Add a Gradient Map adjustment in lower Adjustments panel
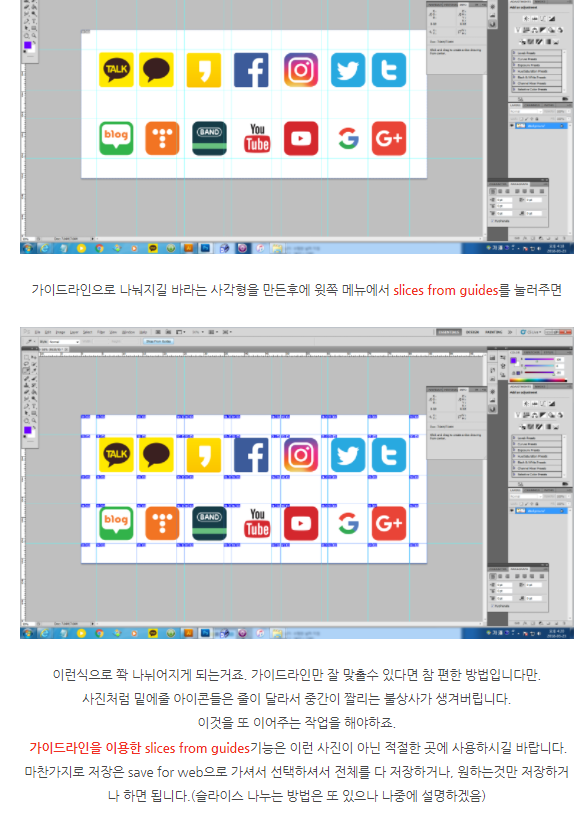Screen dimensions: 579x822 coord(548,427)
